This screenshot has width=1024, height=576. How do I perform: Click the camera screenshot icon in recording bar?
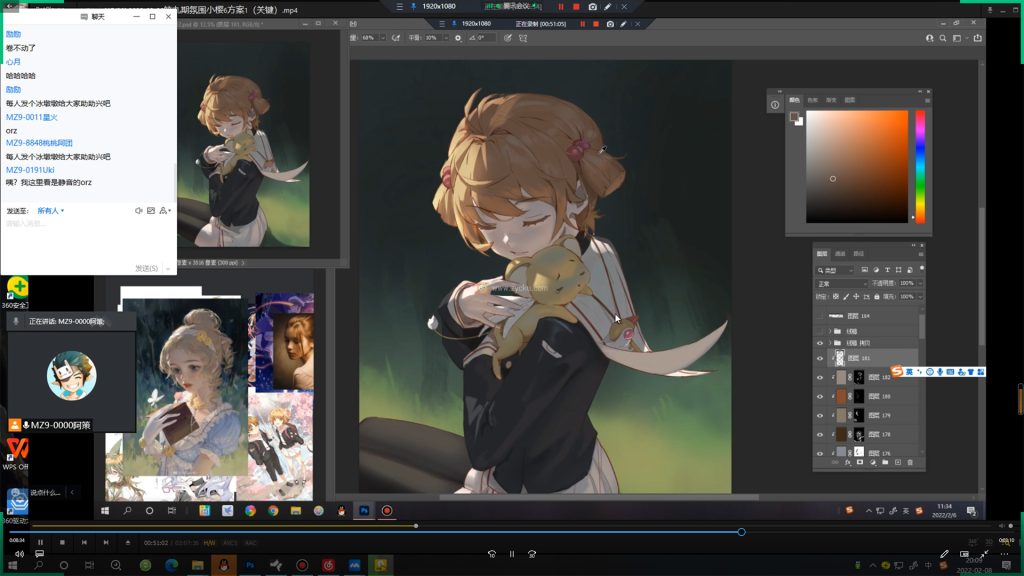click(592, 6)
